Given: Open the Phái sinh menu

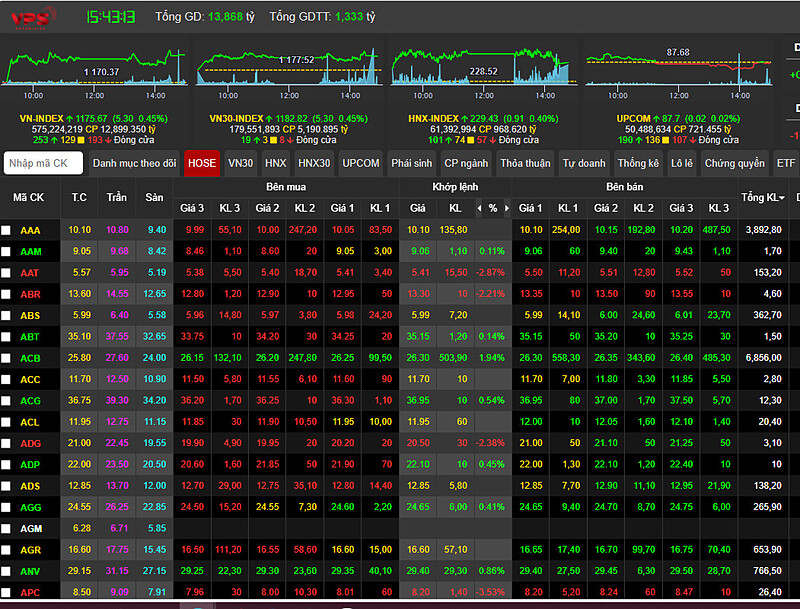Looking at the screenshot, I should click(x=411, y=163).
